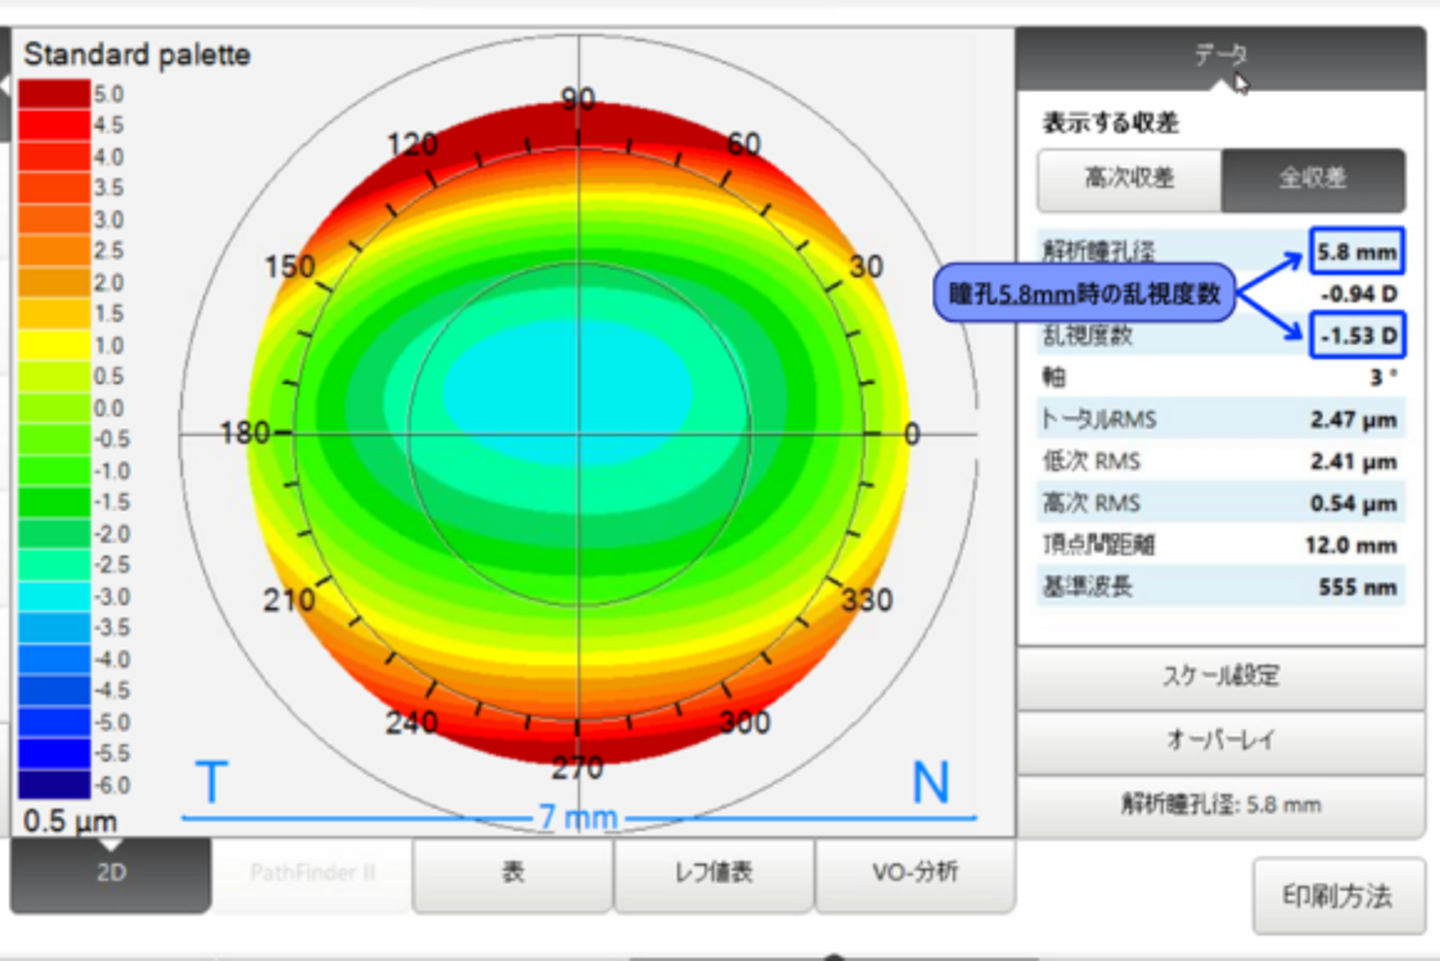Click the 30 degree axis label
Viewport: 1440px width, 961px height.
(x=866, y=267)
